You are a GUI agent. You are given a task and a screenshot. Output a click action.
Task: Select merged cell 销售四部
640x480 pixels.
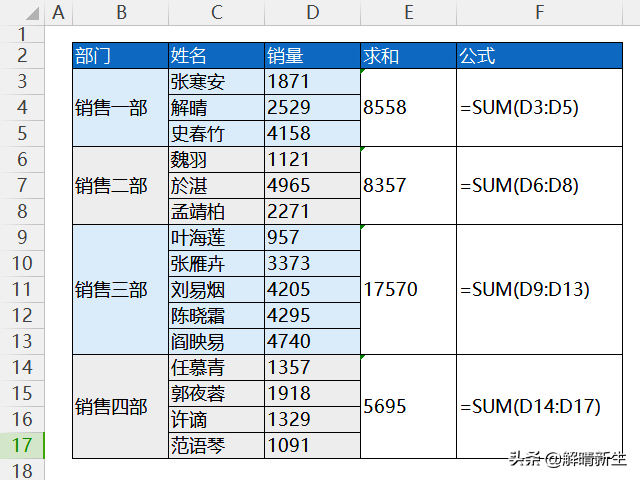pos(120,407)
